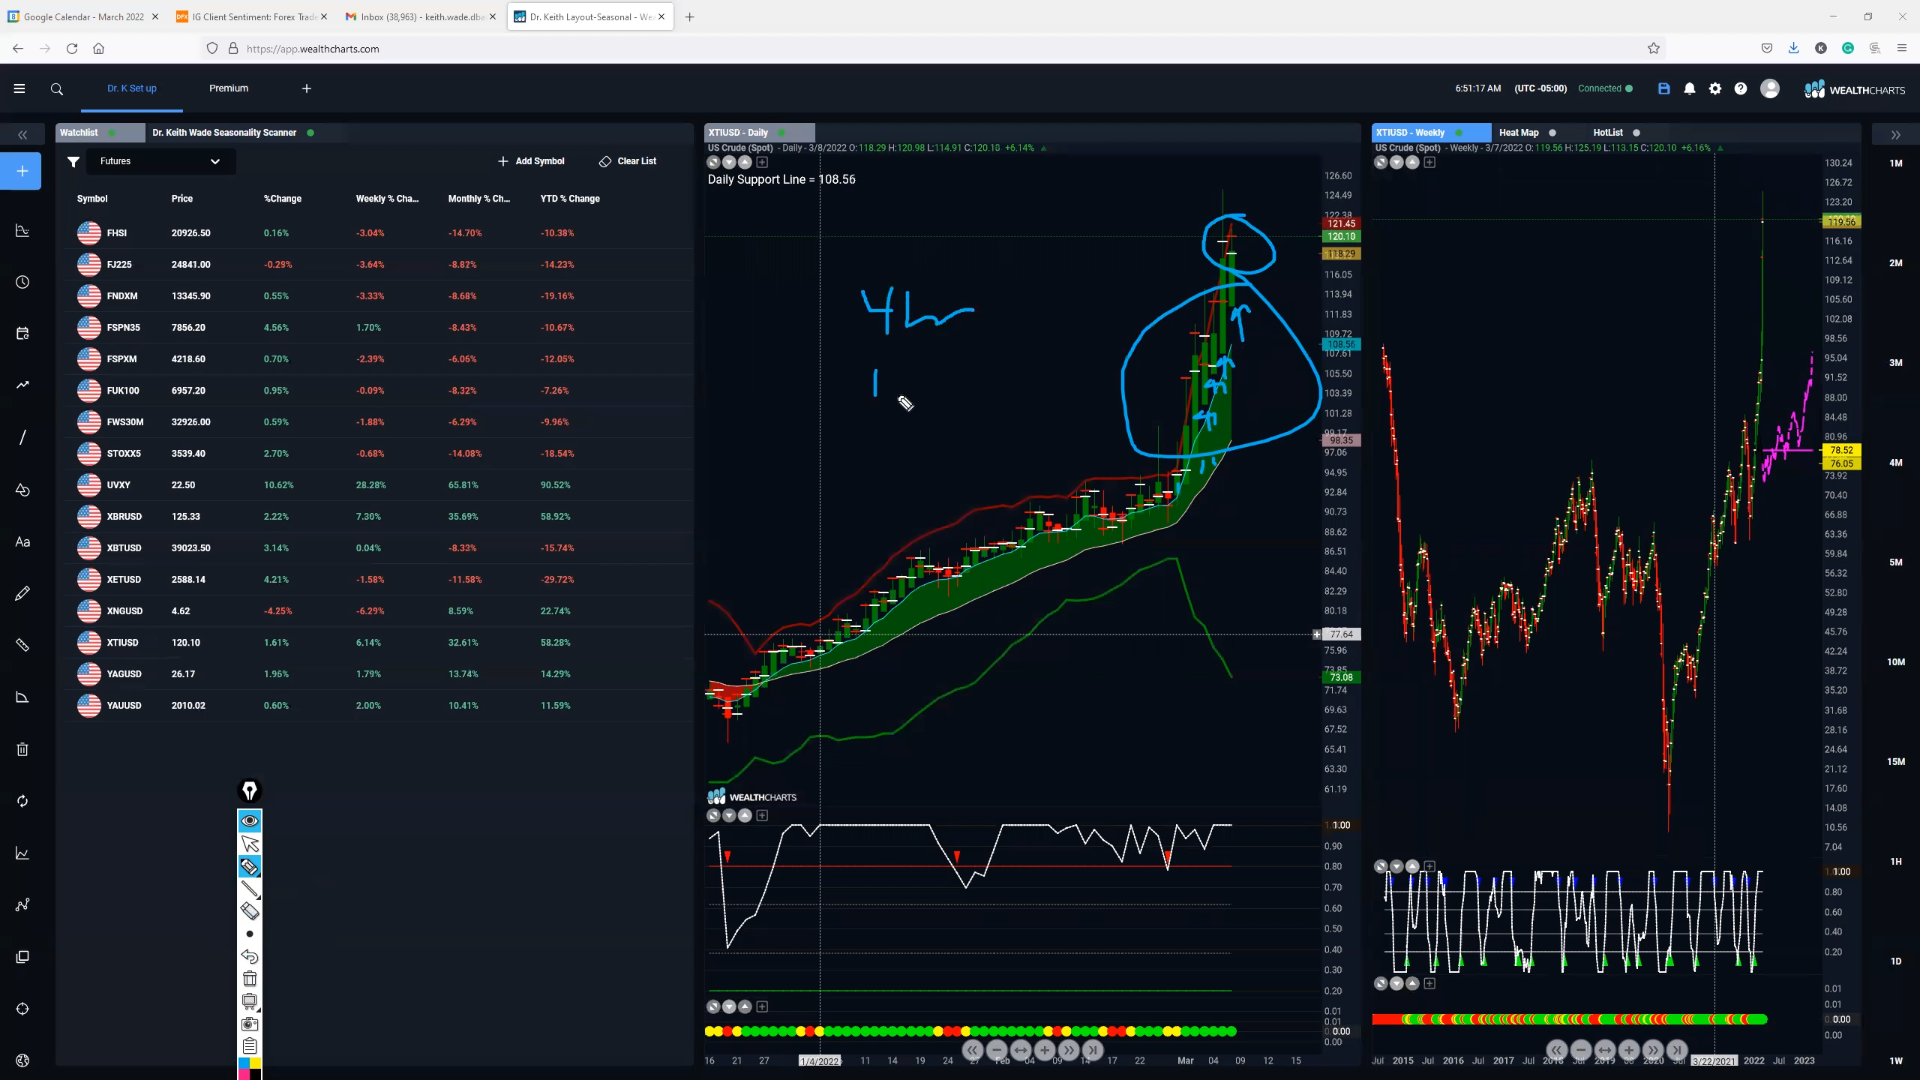The height and width of the screenshot is (1080, 1920).
Task: Select the 15M timeframe button
Action: [1896, 762]
